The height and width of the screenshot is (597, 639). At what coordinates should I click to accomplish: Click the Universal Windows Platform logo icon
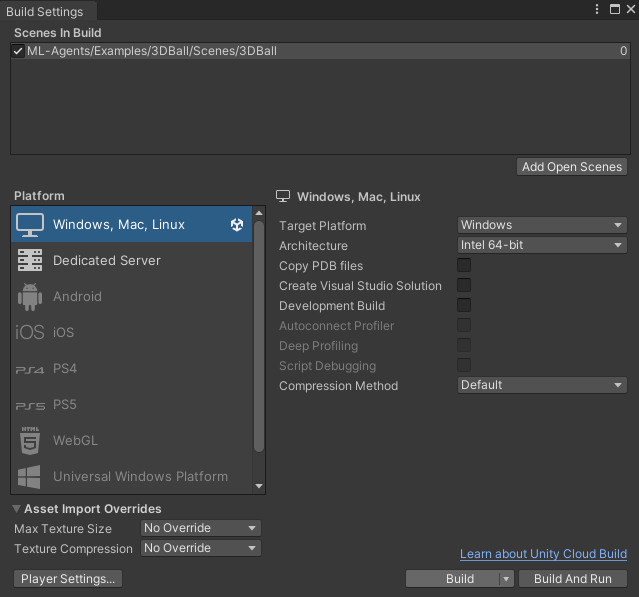29,477
